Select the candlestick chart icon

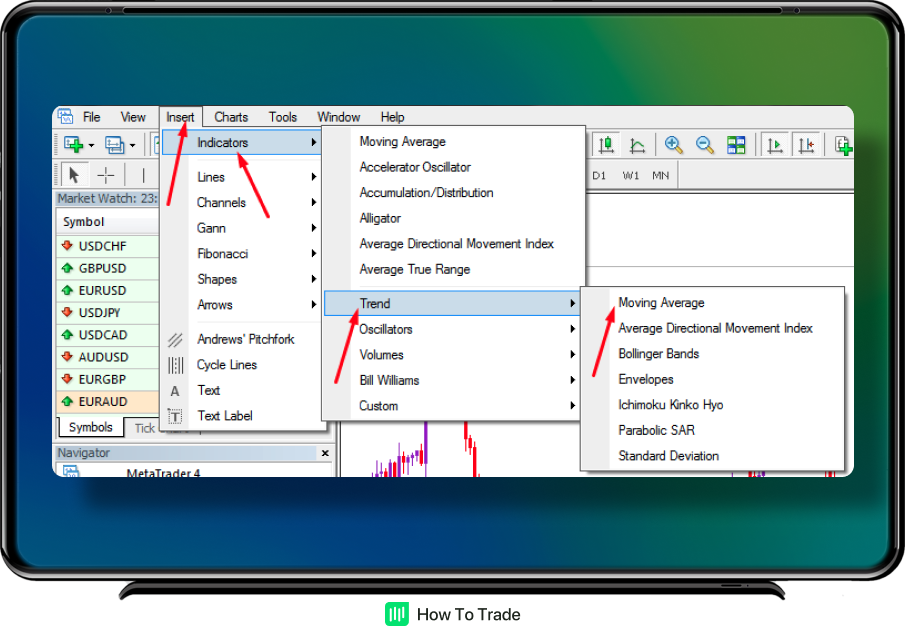pyautogui.click(x=606, y=146)
